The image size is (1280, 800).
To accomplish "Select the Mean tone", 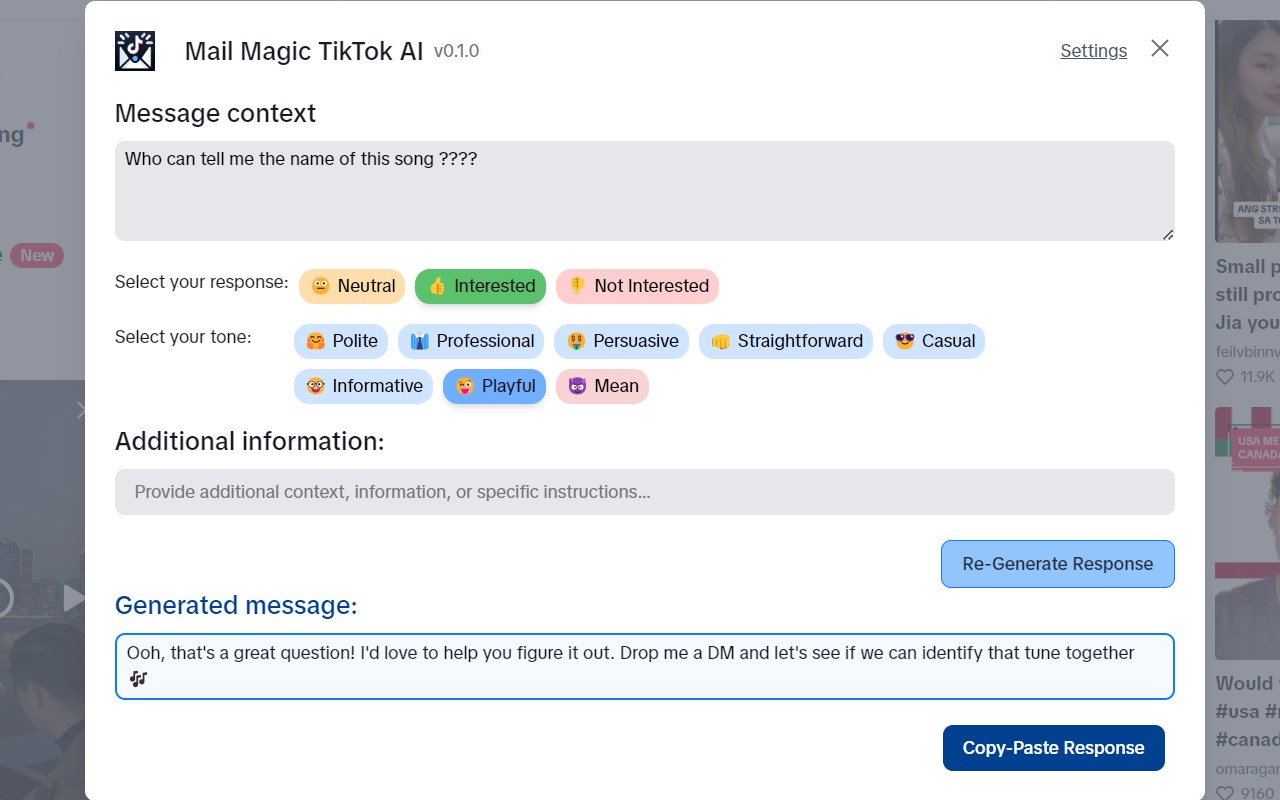I will pyautogui.click(x=602, y=386).
